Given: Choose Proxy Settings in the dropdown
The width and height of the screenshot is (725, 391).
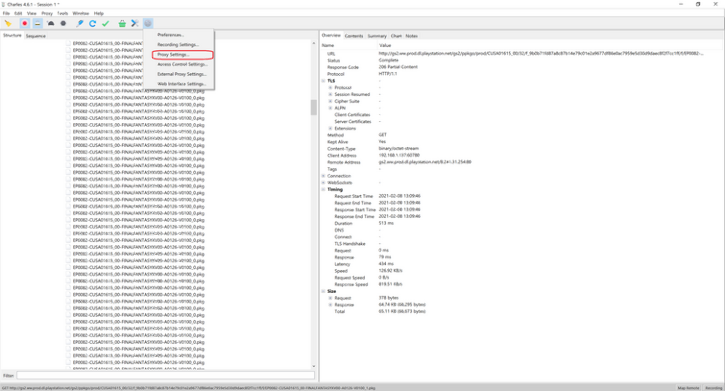Looking at the screenshot, I should tap(173, 55).
